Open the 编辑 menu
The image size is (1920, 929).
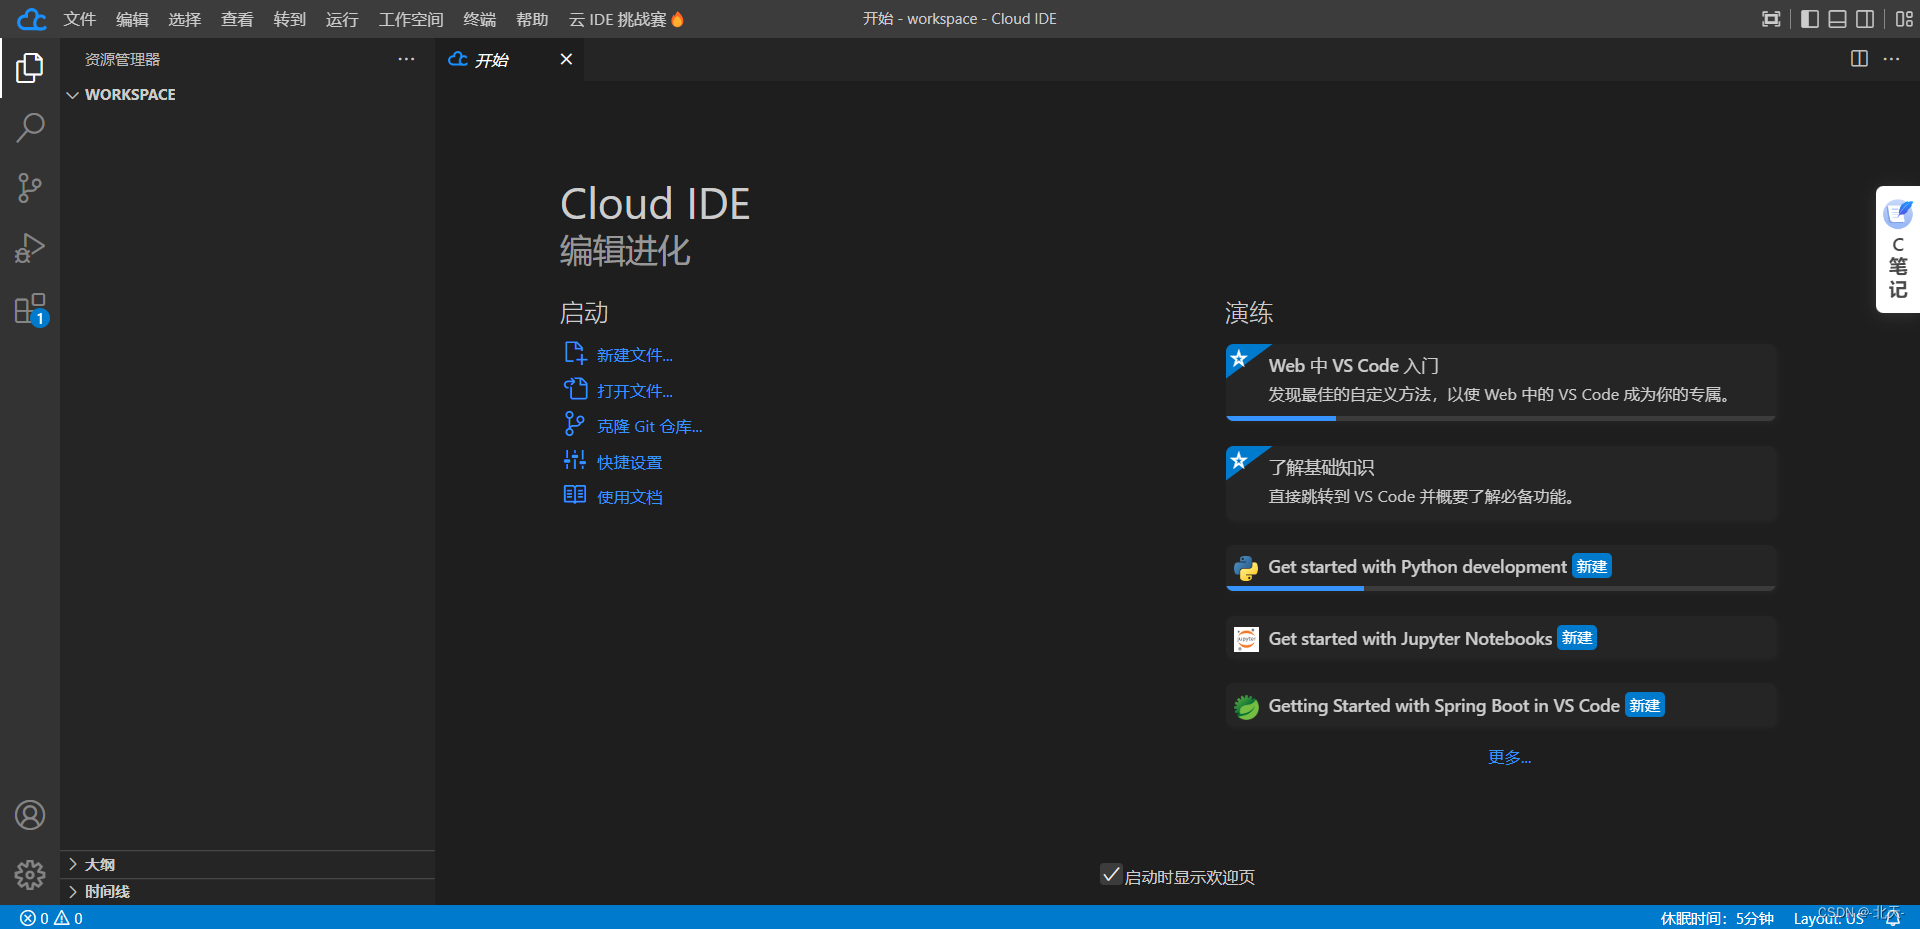132,19
